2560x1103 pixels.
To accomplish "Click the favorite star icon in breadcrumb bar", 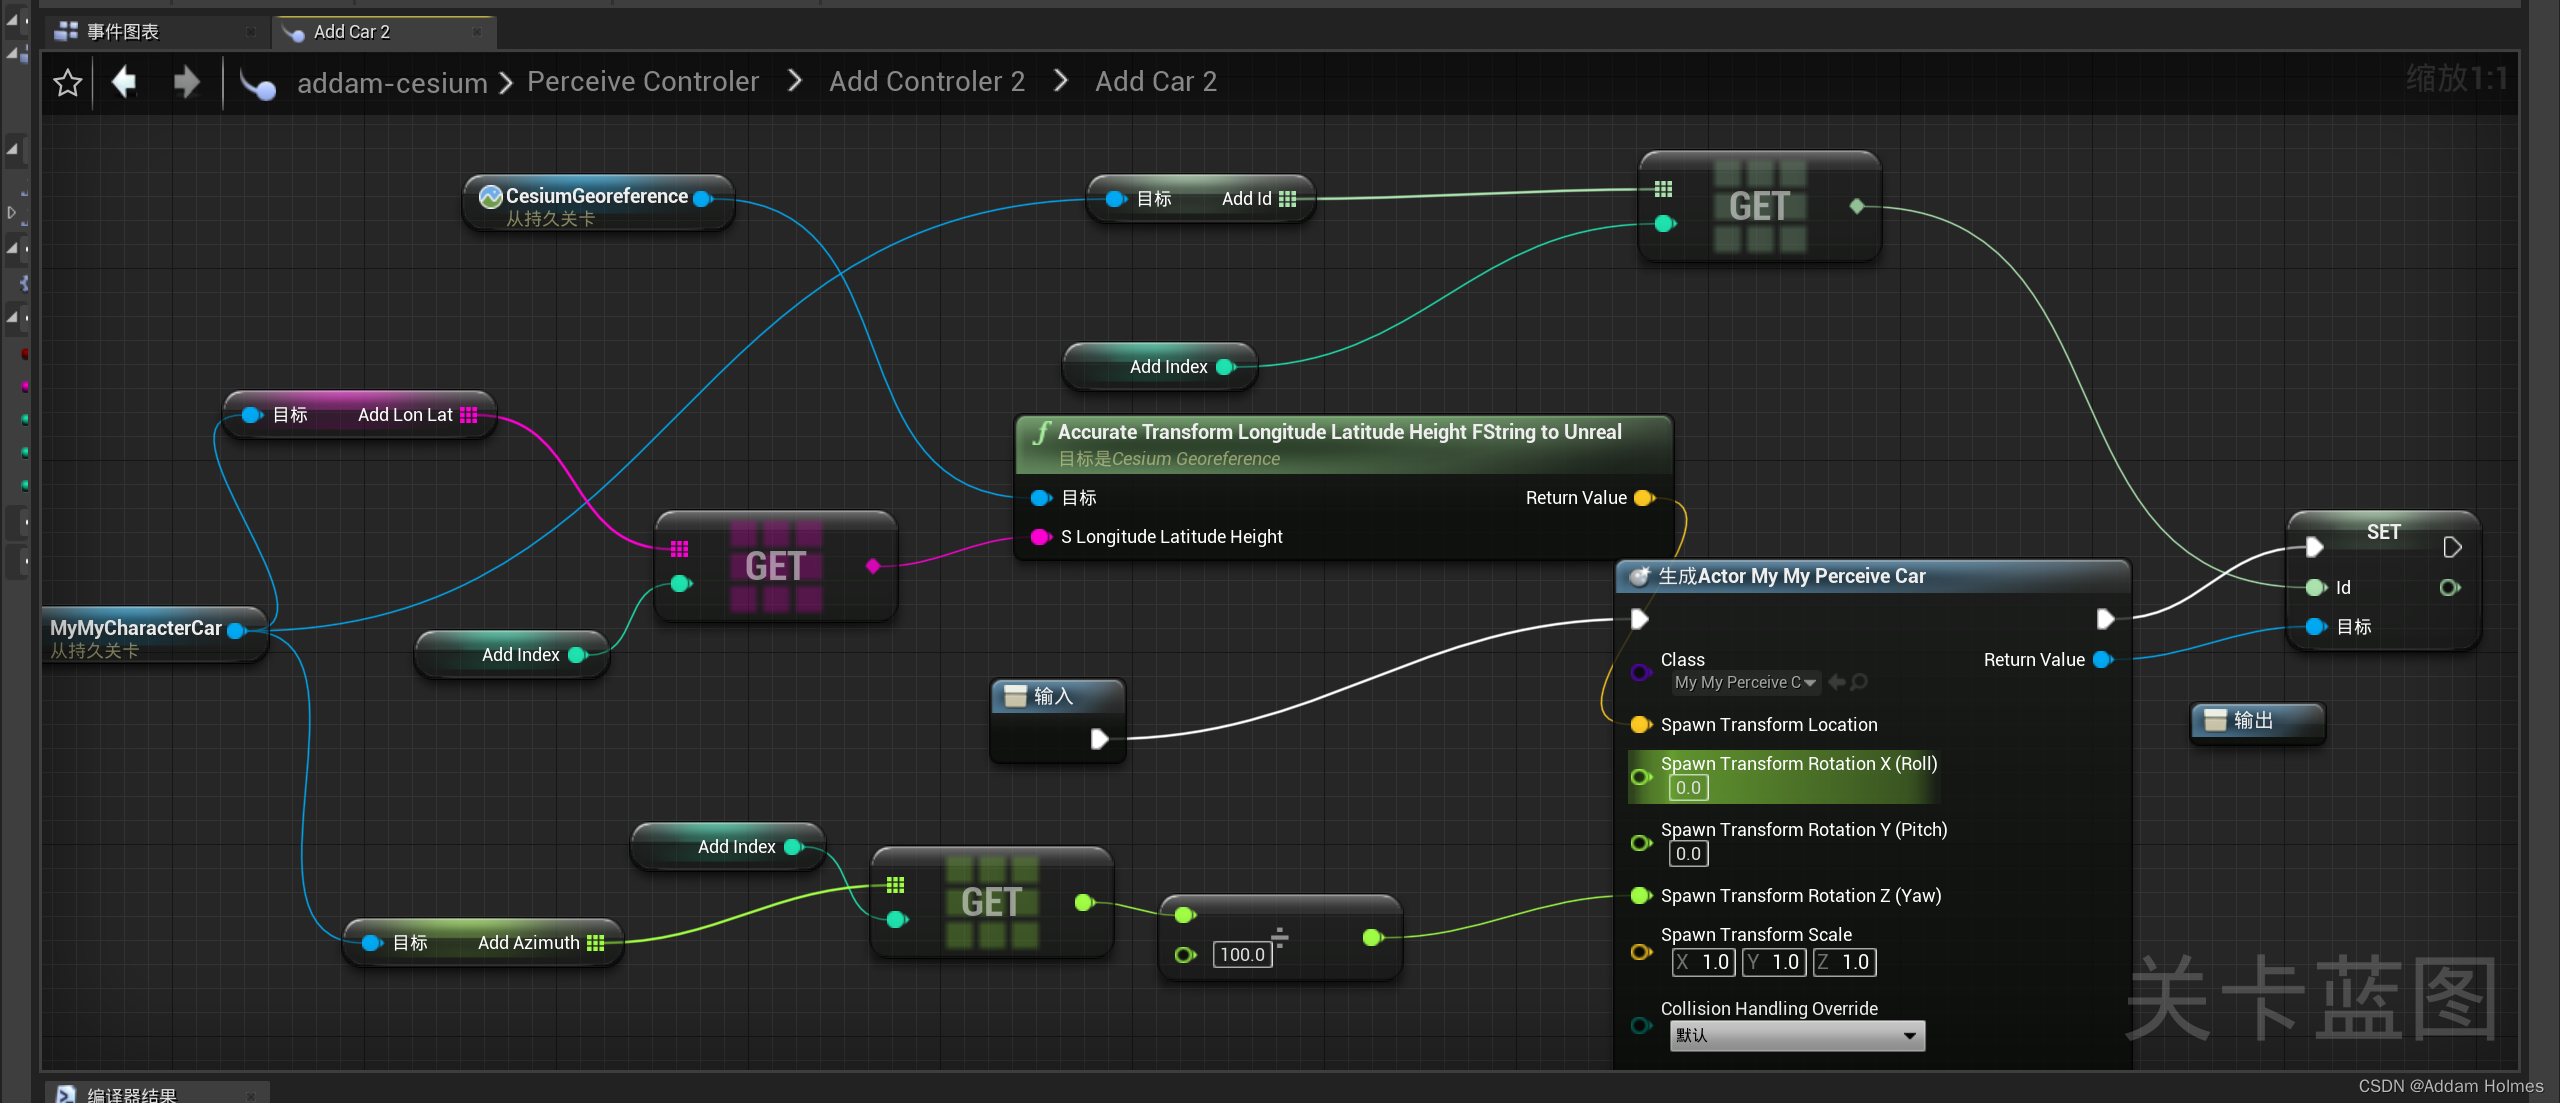I will pyautogui.click(x=67, y=82).
